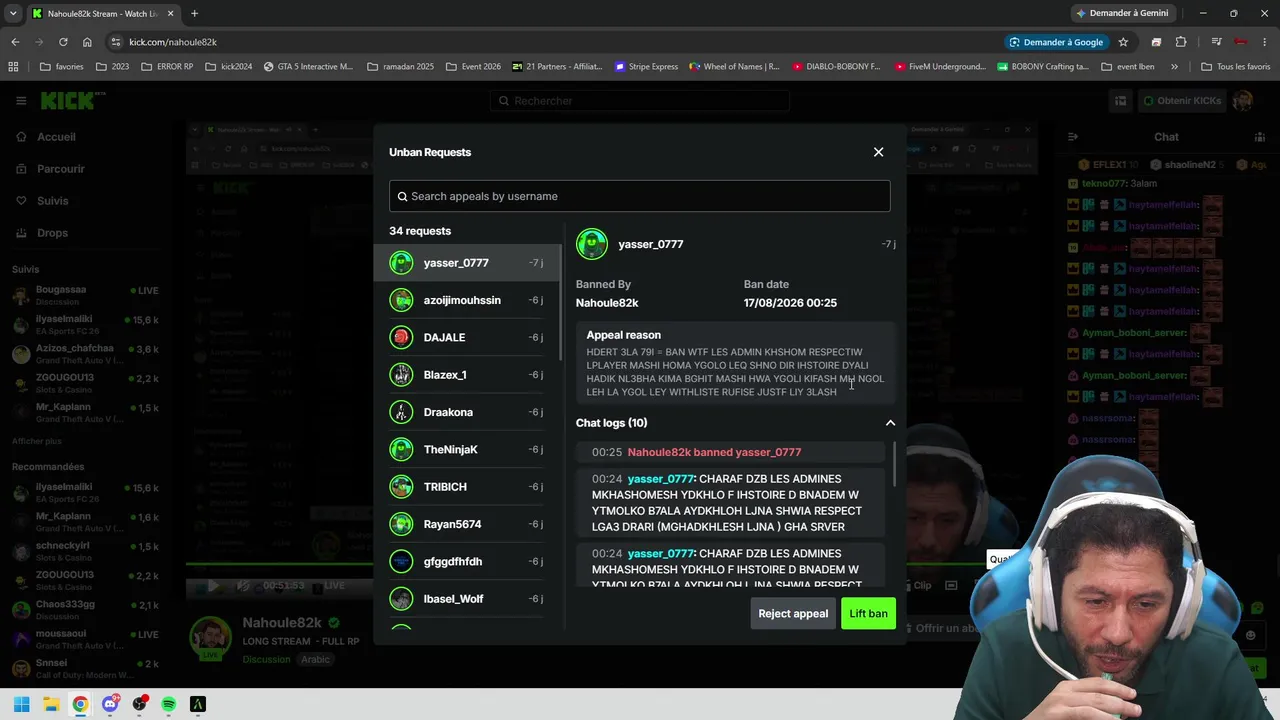Click the Obtenir KICKs button
Viewport: 1280px width, 720px height.
coord(1181,101)
